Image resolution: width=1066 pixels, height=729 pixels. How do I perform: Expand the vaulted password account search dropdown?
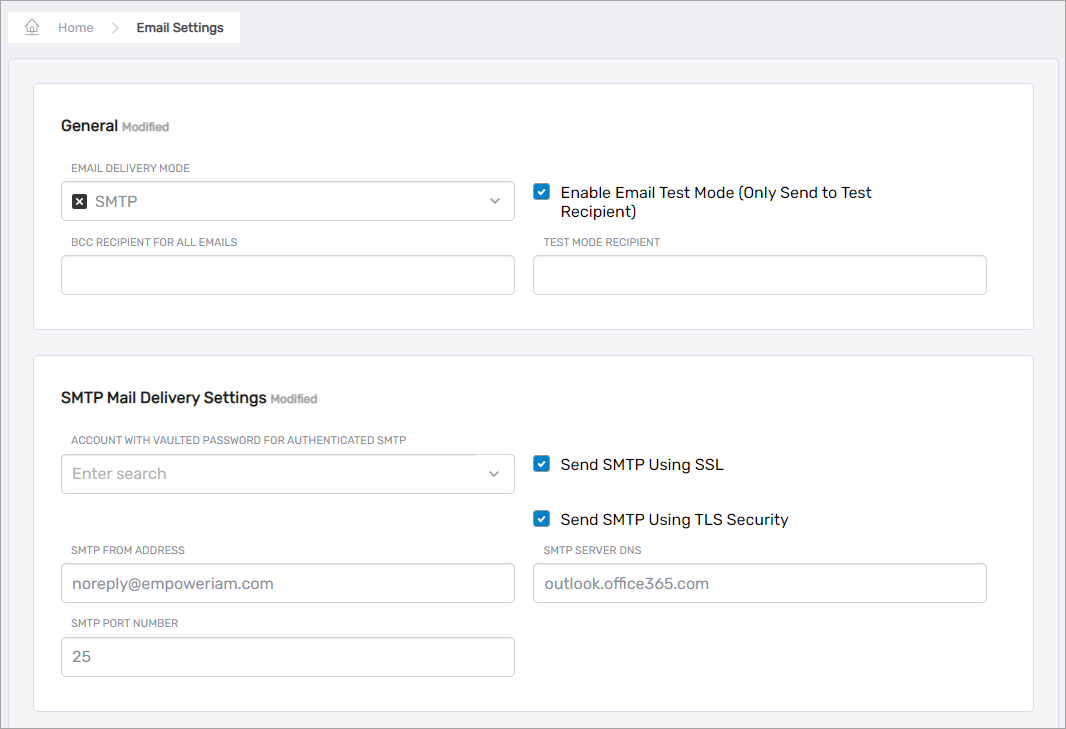[494, 473]
